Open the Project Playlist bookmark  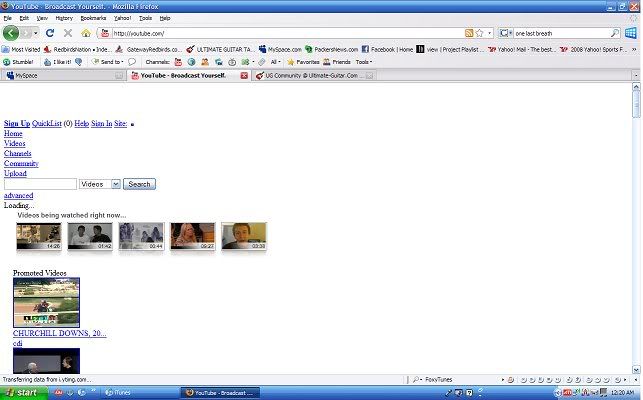450,49
